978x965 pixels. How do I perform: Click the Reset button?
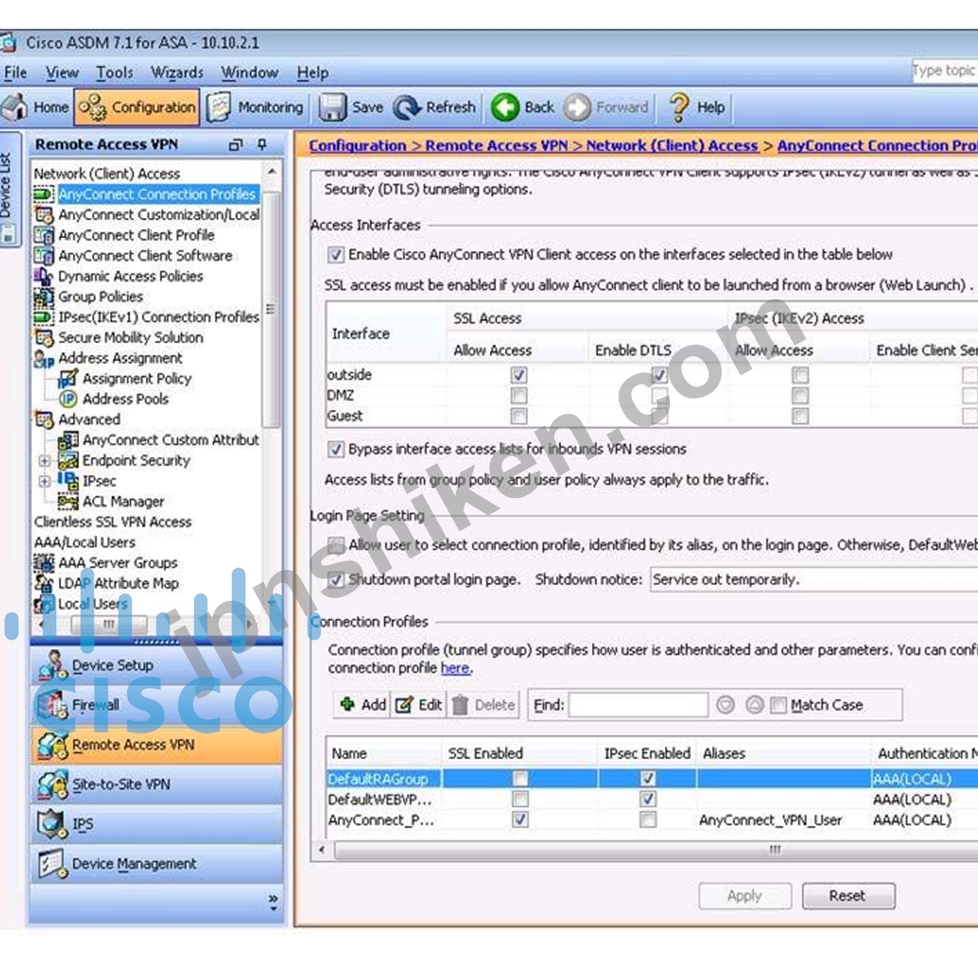click(x=848, y=896)
